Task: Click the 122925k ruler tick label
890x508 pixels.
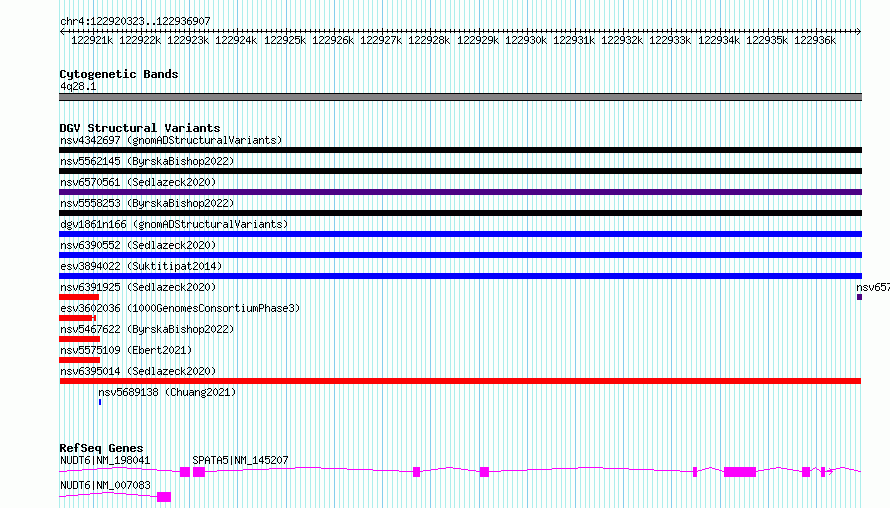Action: tap(285, 40)
